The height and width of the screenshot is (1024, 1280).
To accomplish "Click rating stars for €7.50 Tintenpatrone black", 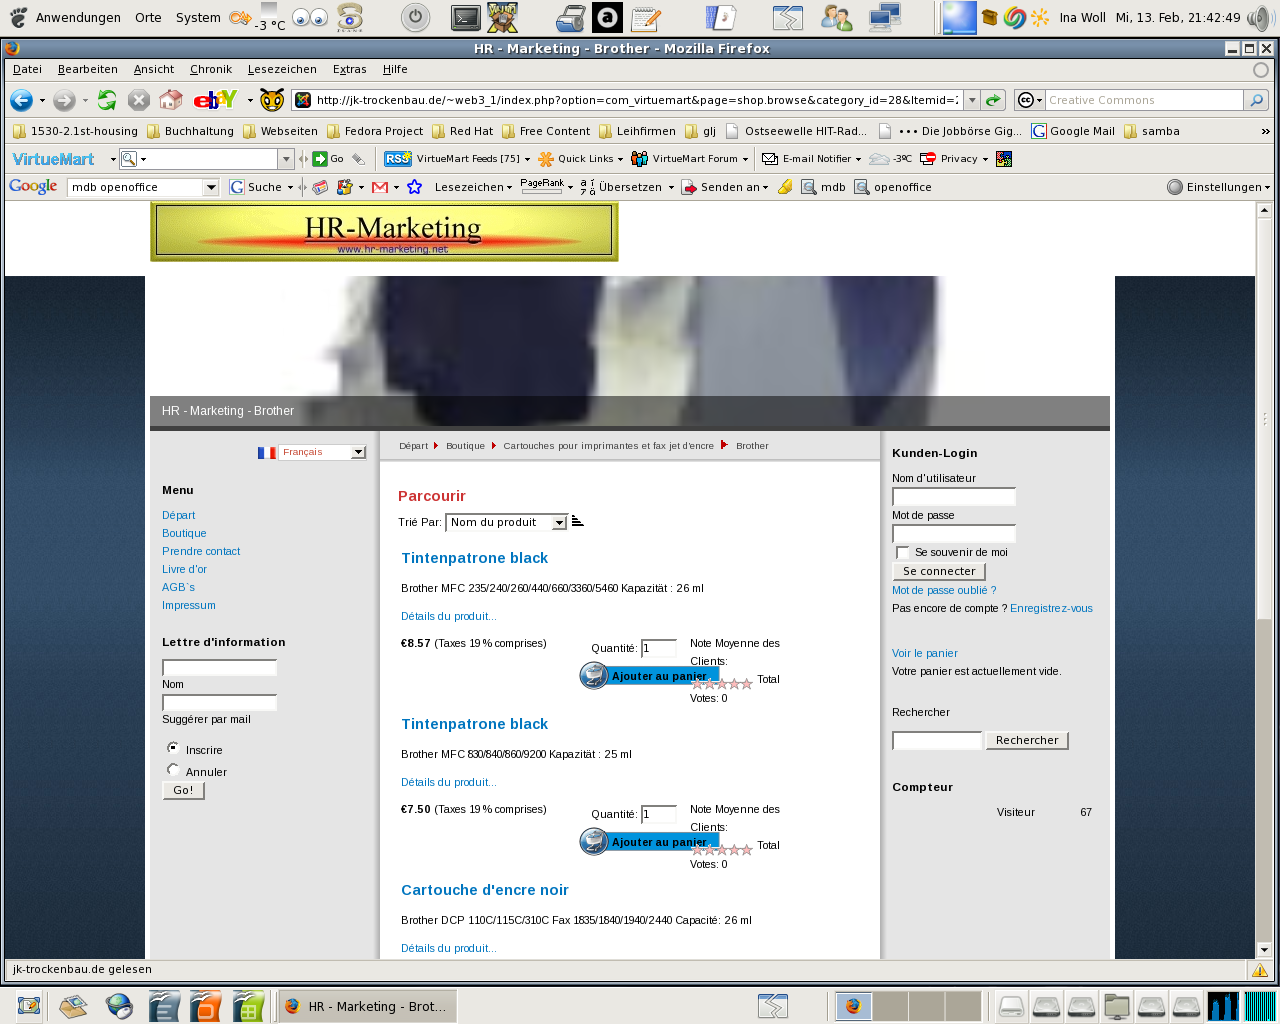I will pos(721,850).
